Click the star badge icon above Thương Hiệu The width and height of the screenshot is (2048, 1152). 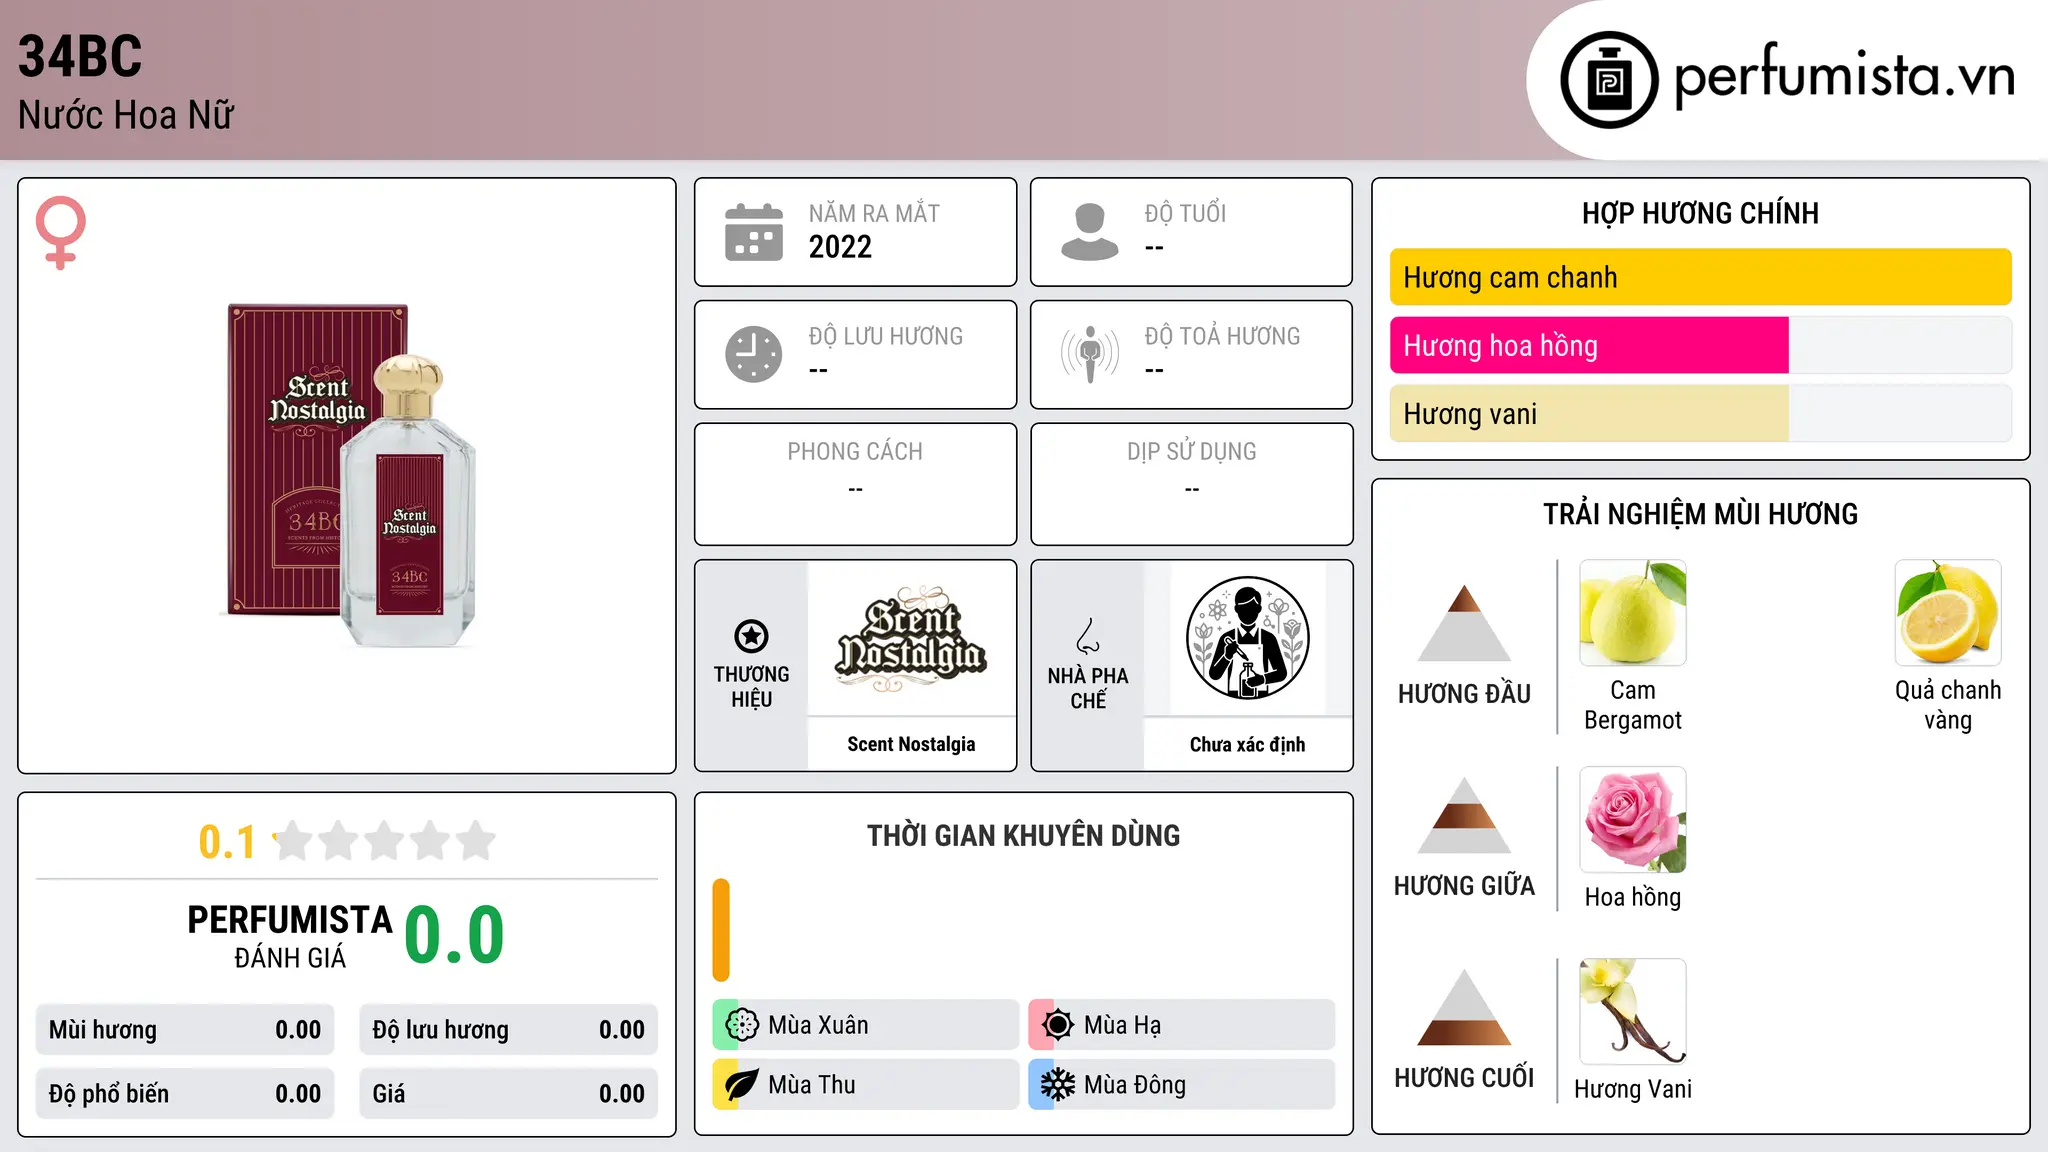coord(751,636)
